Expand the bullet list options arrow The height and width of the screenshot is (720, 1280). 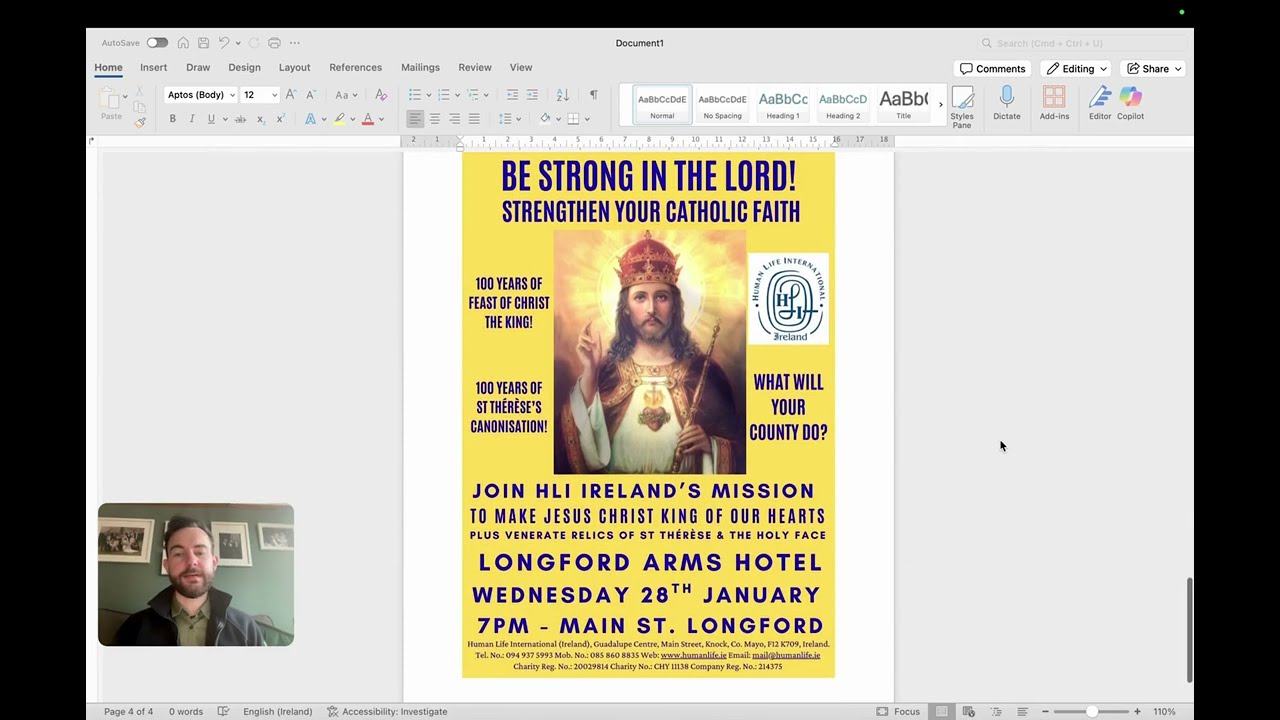429,95
